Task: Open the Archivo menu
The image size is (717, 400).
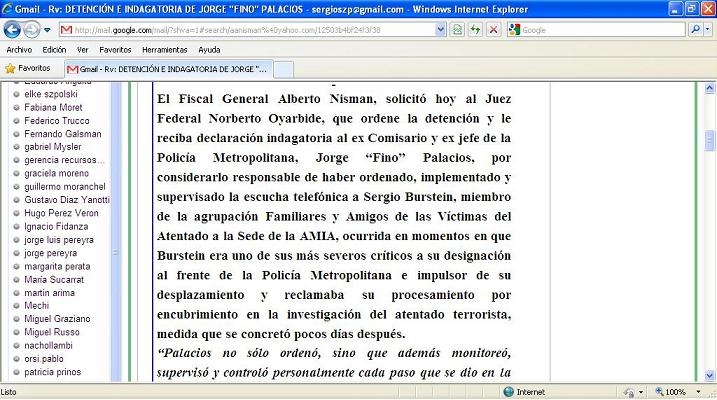Action: [19, 50]
